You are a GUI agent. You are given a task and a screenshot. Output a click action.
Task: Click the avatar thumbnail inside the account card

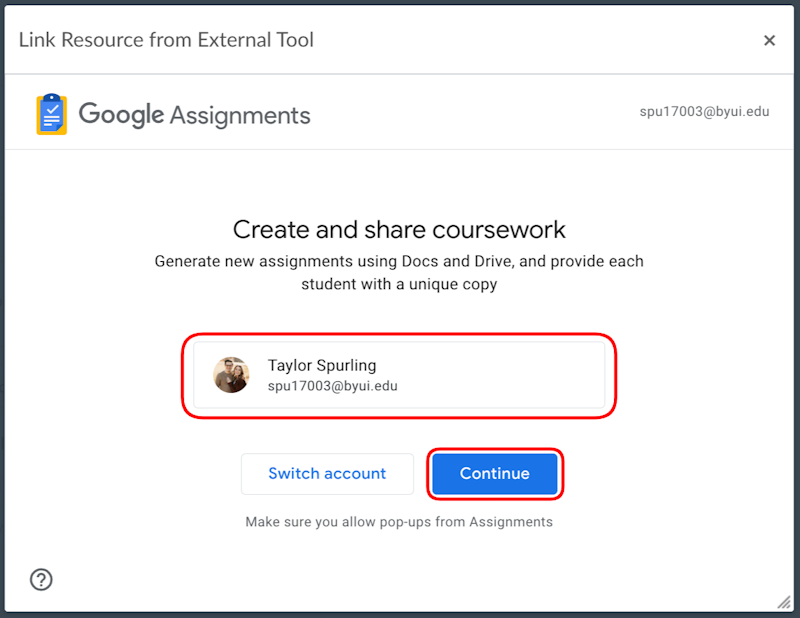232,376
